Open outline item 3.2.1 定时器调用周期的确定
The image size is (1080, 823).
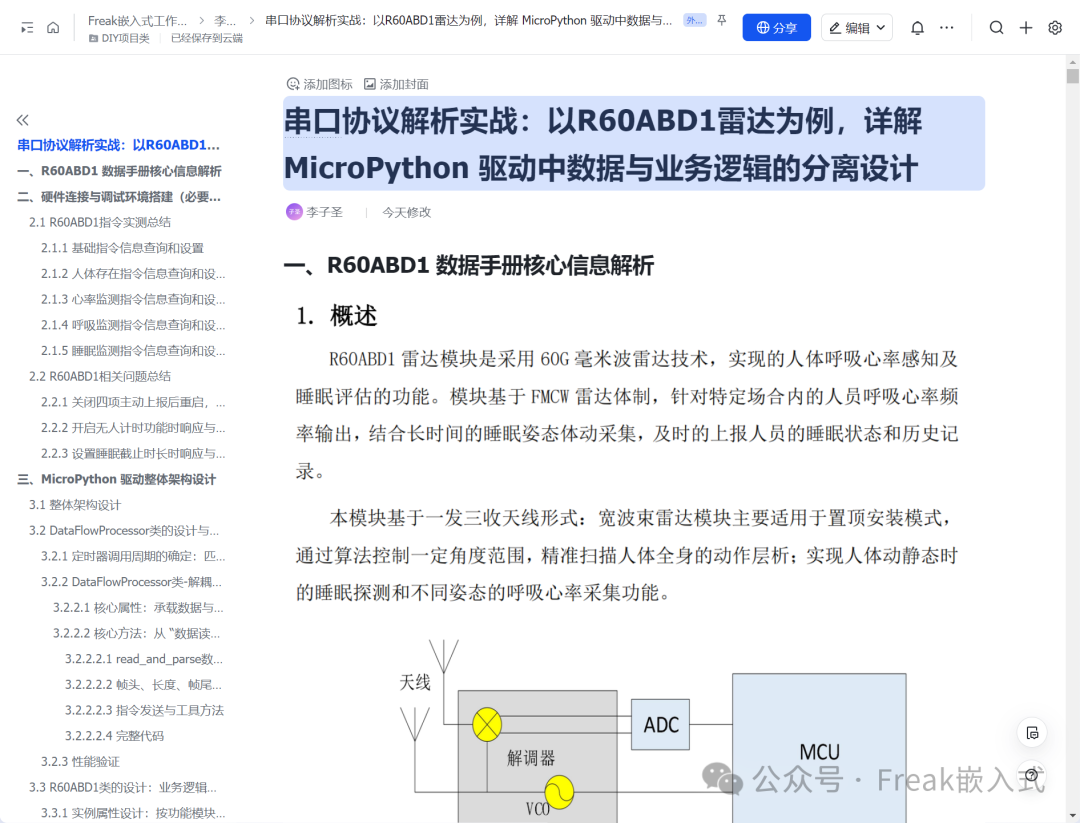pyautogui.click(x=133, y=556)
